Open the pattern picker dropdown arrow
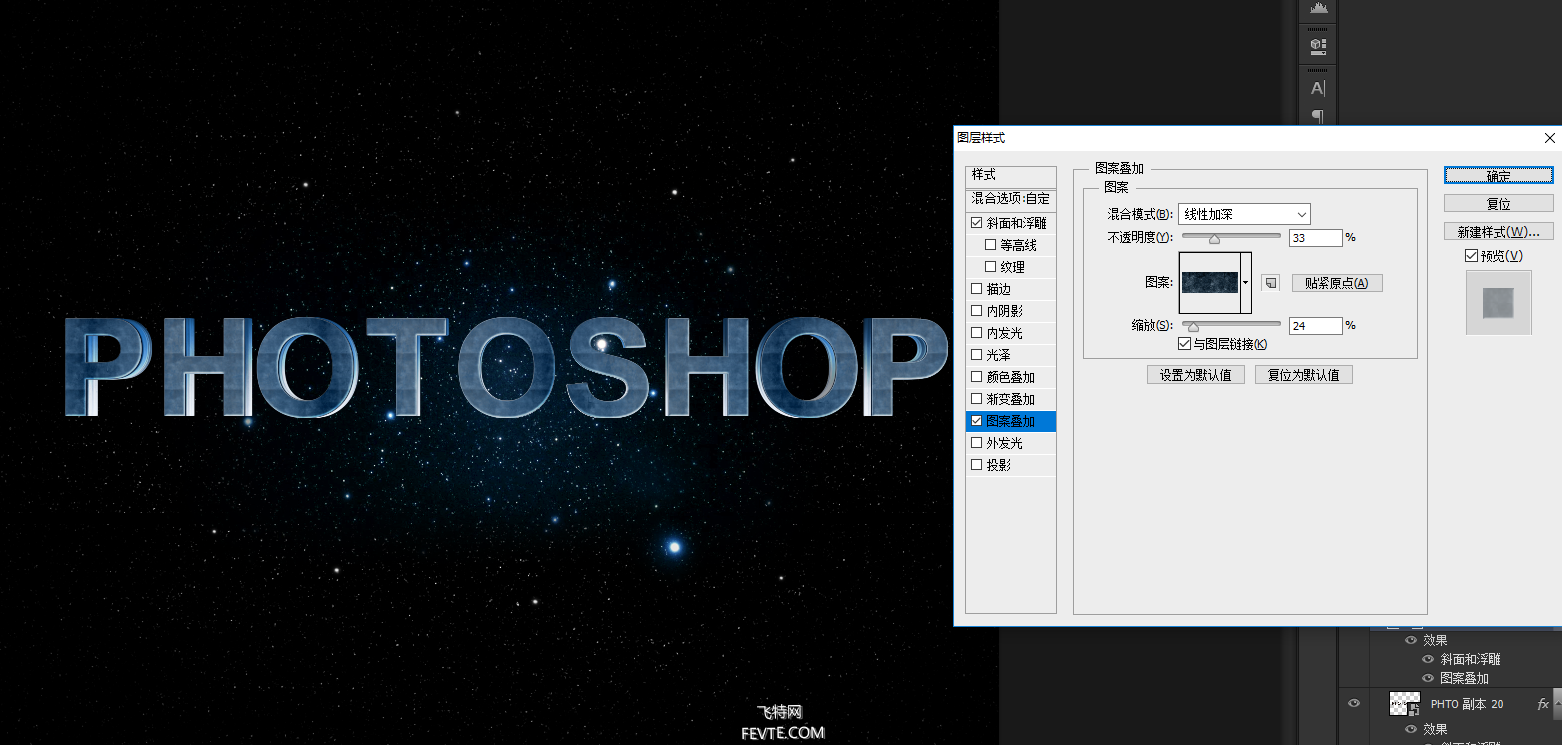 pos(1246,283)
